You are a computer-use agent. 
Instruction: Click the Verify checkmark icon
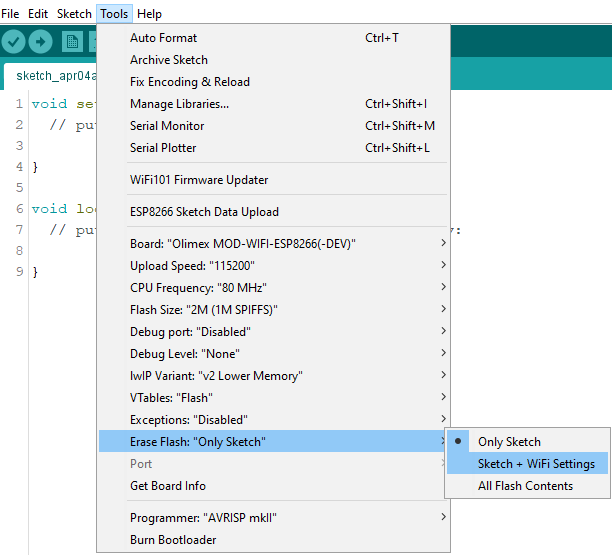coord(14,41)
